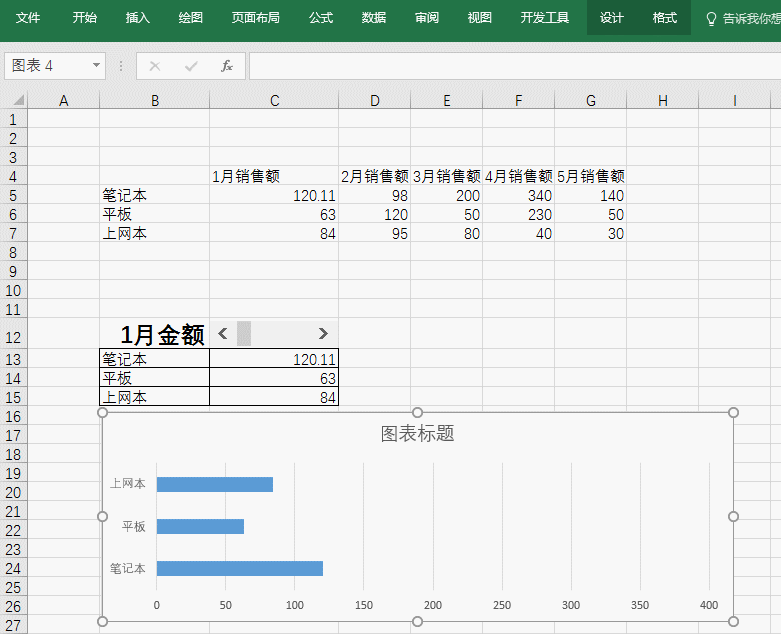
Task: Click cell with 4月销售额 header
Action: coord(519,176)
